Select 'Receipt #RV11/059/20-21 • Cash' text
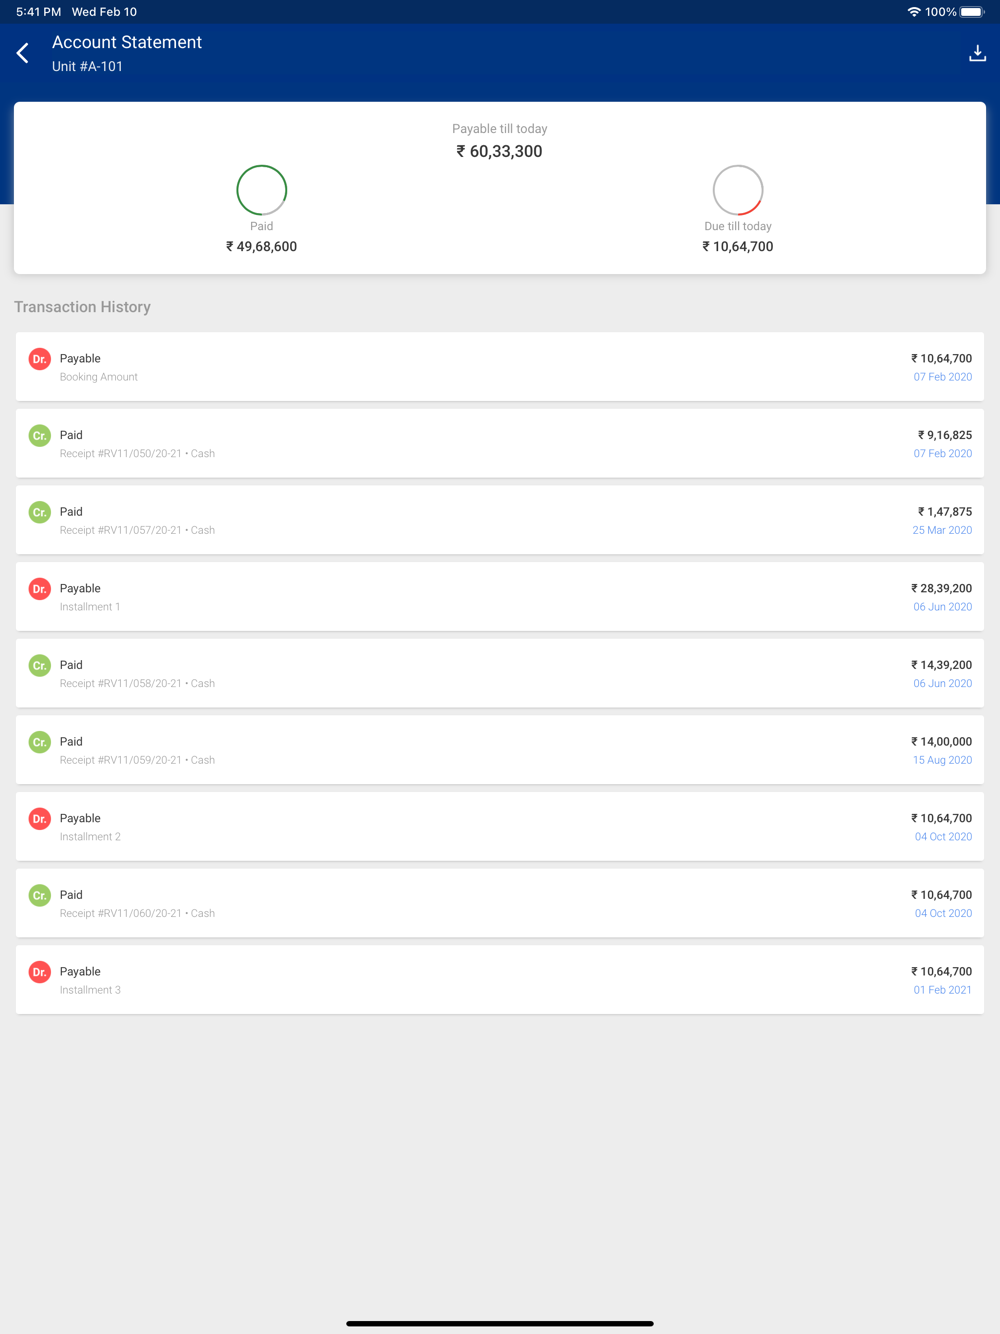1000x1334 pixels. (137, 760)
